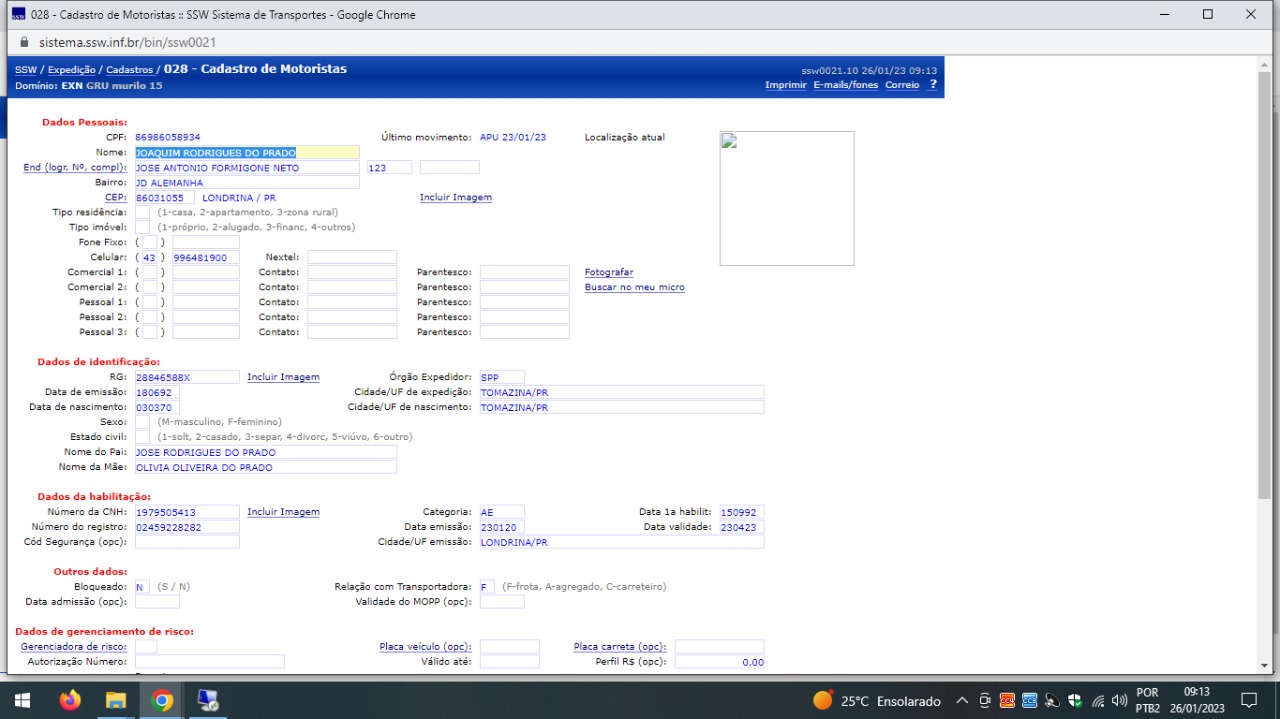Open File Explorer from the taskbar
This screenshot has height=719, width=1280.
[115, 700]
